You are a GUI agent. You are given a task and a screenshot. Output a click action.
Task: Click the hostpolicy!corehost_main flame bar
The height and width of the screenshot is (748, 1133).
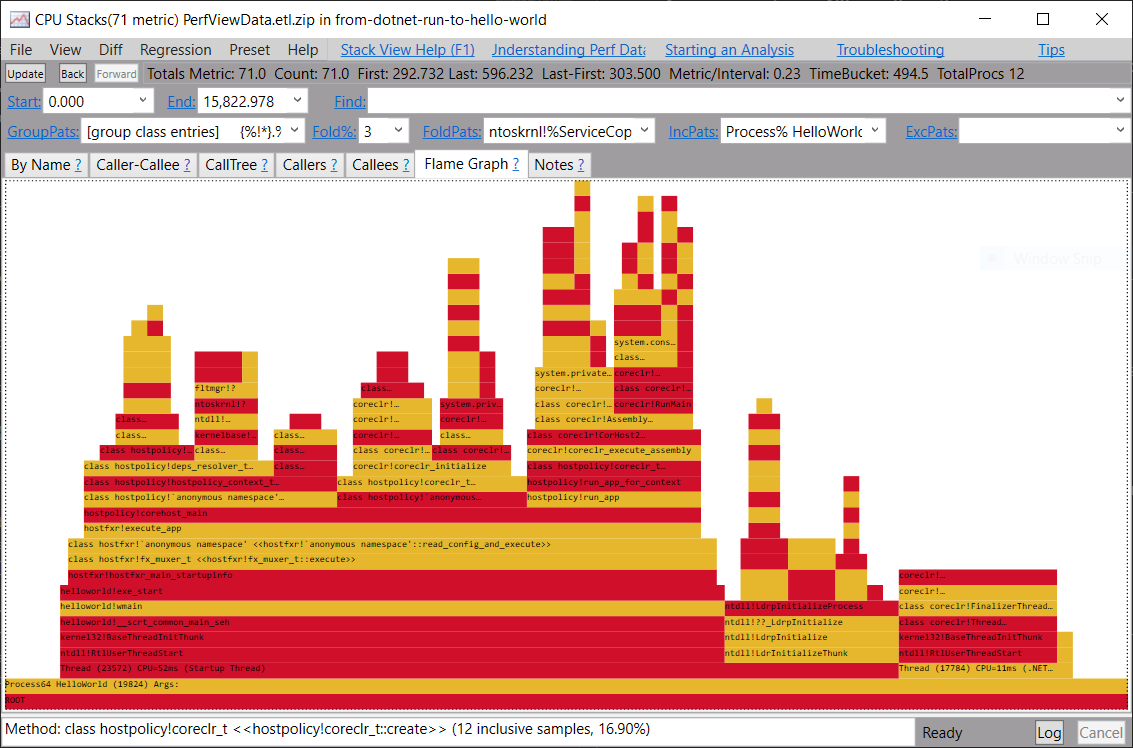point(392,514)
